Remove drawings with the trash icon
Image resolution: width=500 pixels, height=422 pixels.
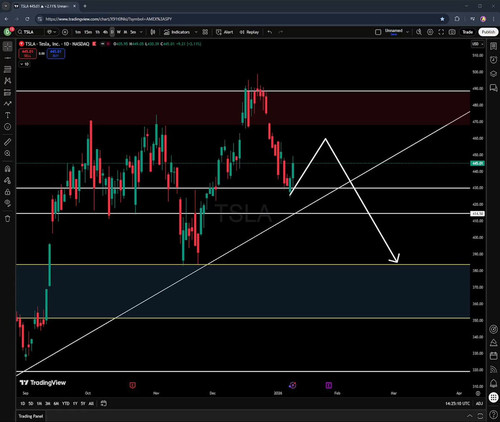pos(7,219)
